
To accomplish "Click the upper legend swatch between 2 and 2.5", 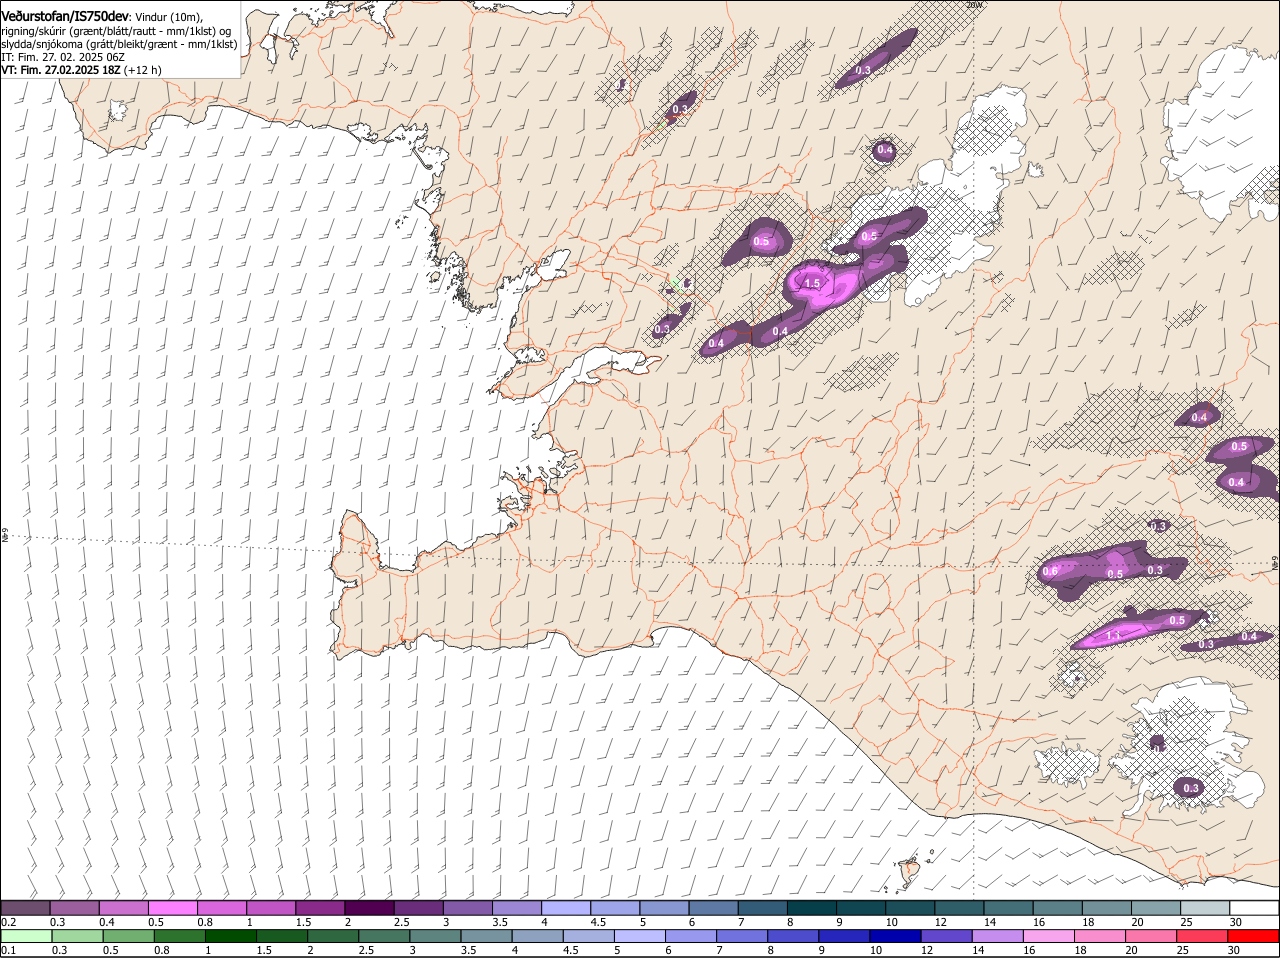I will click(369, 907).
